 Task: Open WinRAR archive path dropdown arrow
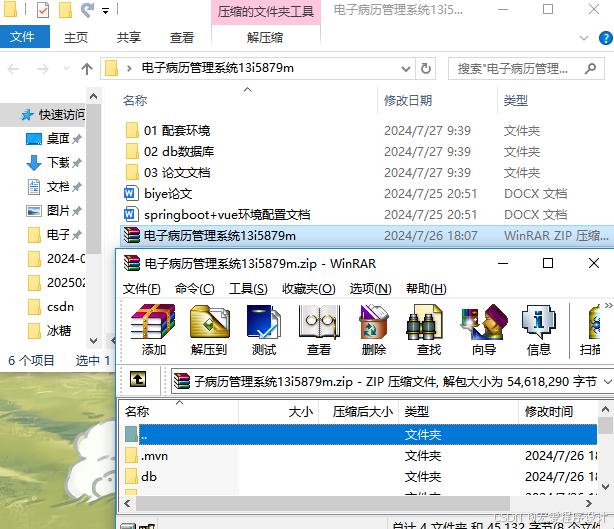[x=607, y=381]
